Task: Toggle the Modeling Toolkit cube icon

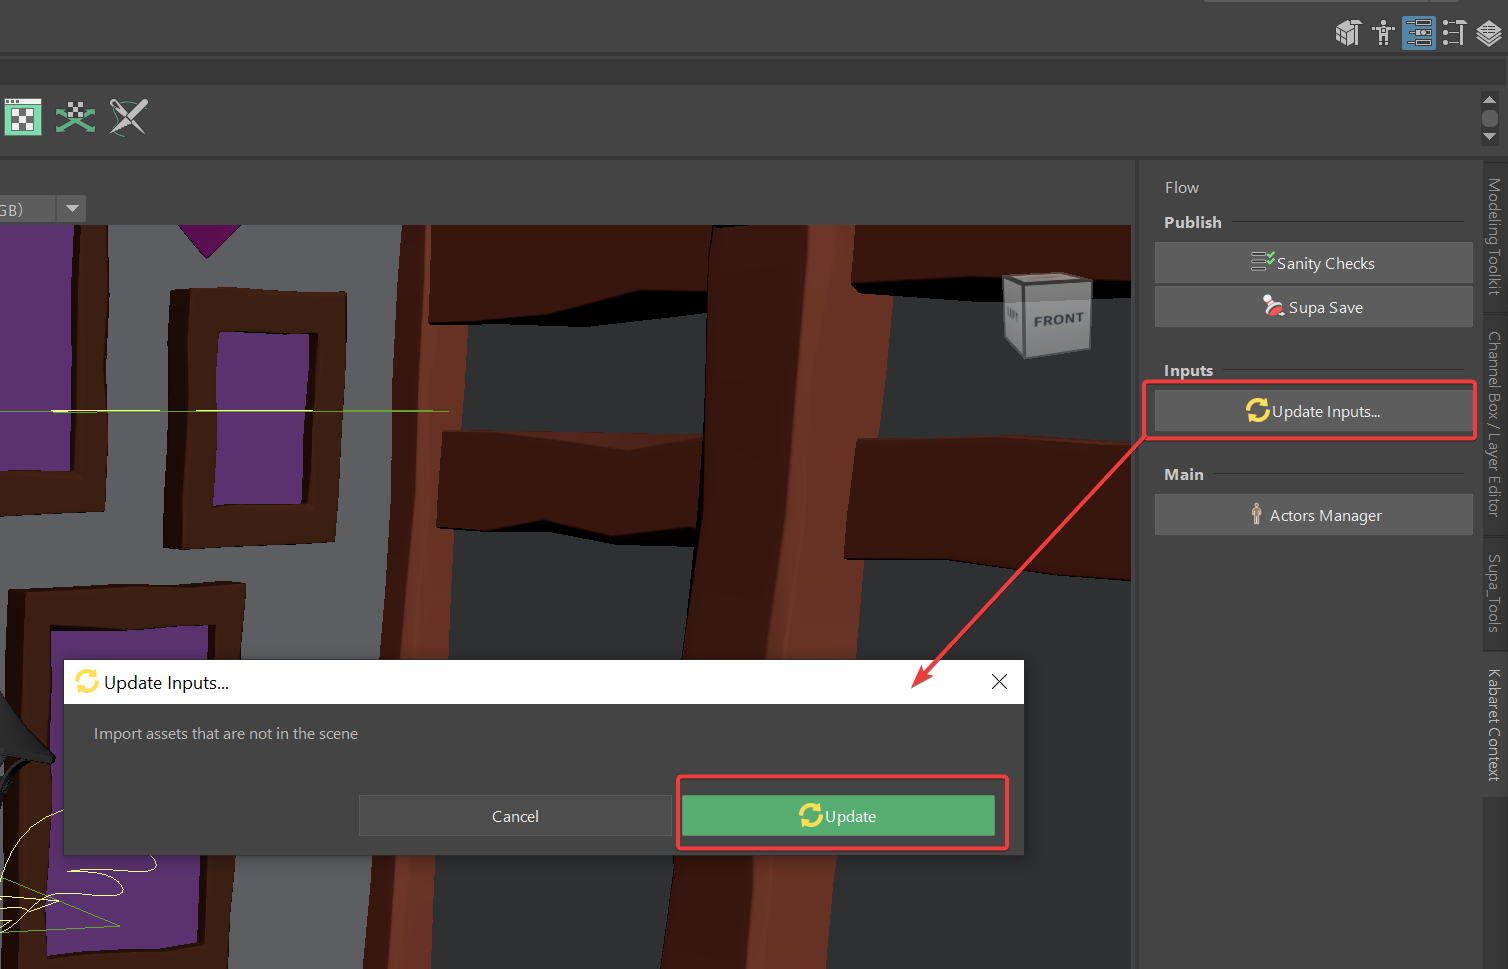Action: pos(1348,33)
